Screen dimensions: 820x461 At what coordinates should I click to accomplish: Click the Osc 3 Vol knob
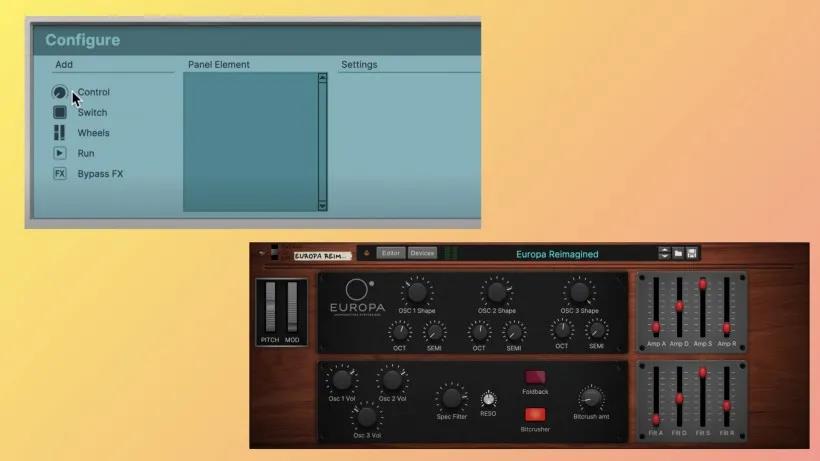tap(367, 417)
